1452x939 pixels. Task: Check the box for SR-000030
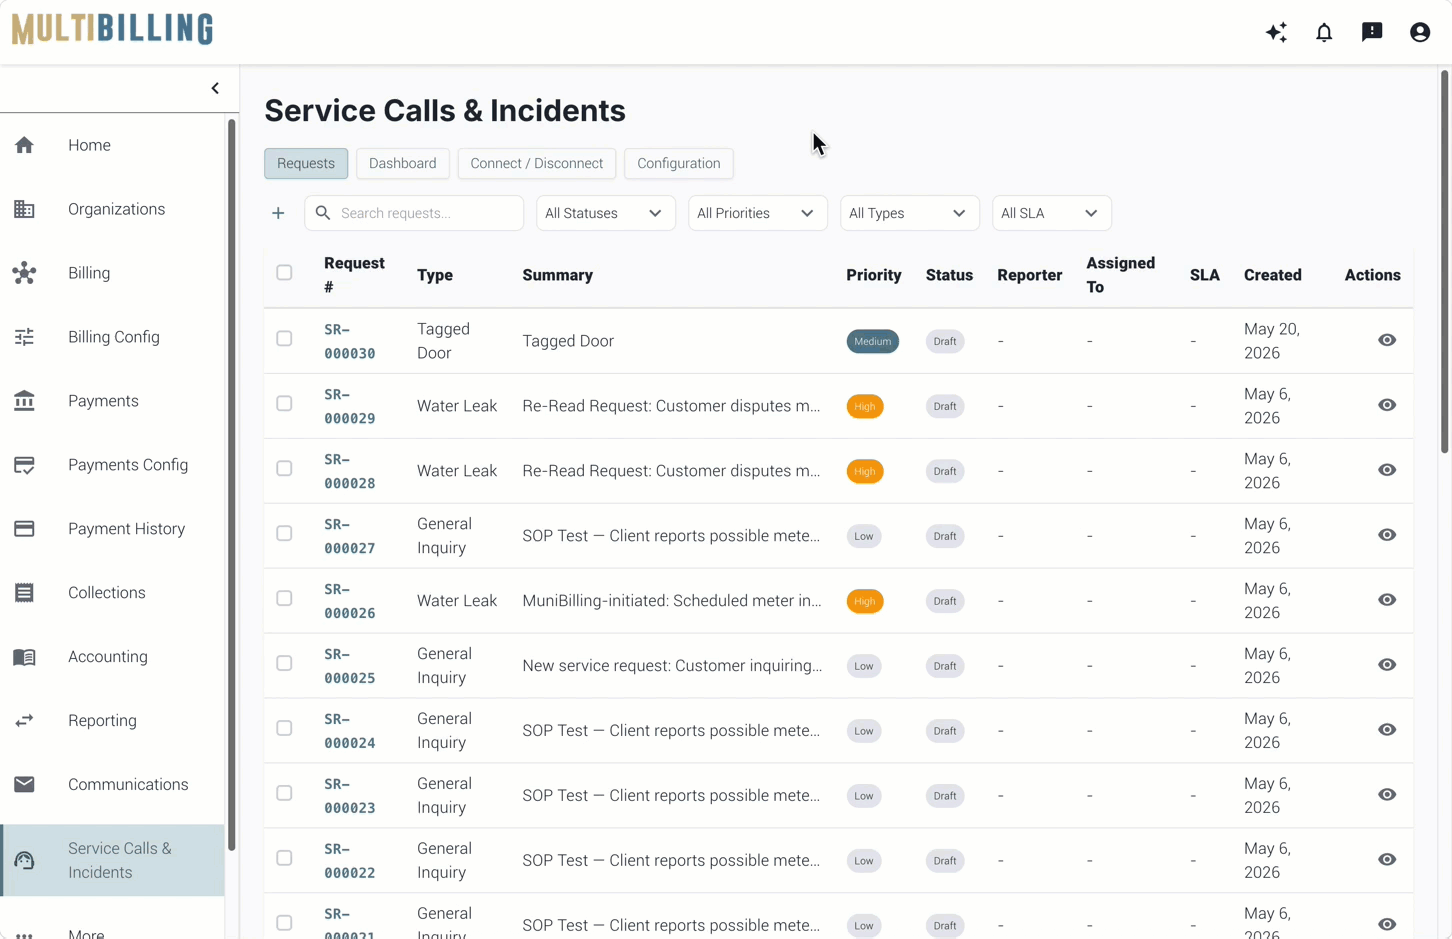point(284,338)
